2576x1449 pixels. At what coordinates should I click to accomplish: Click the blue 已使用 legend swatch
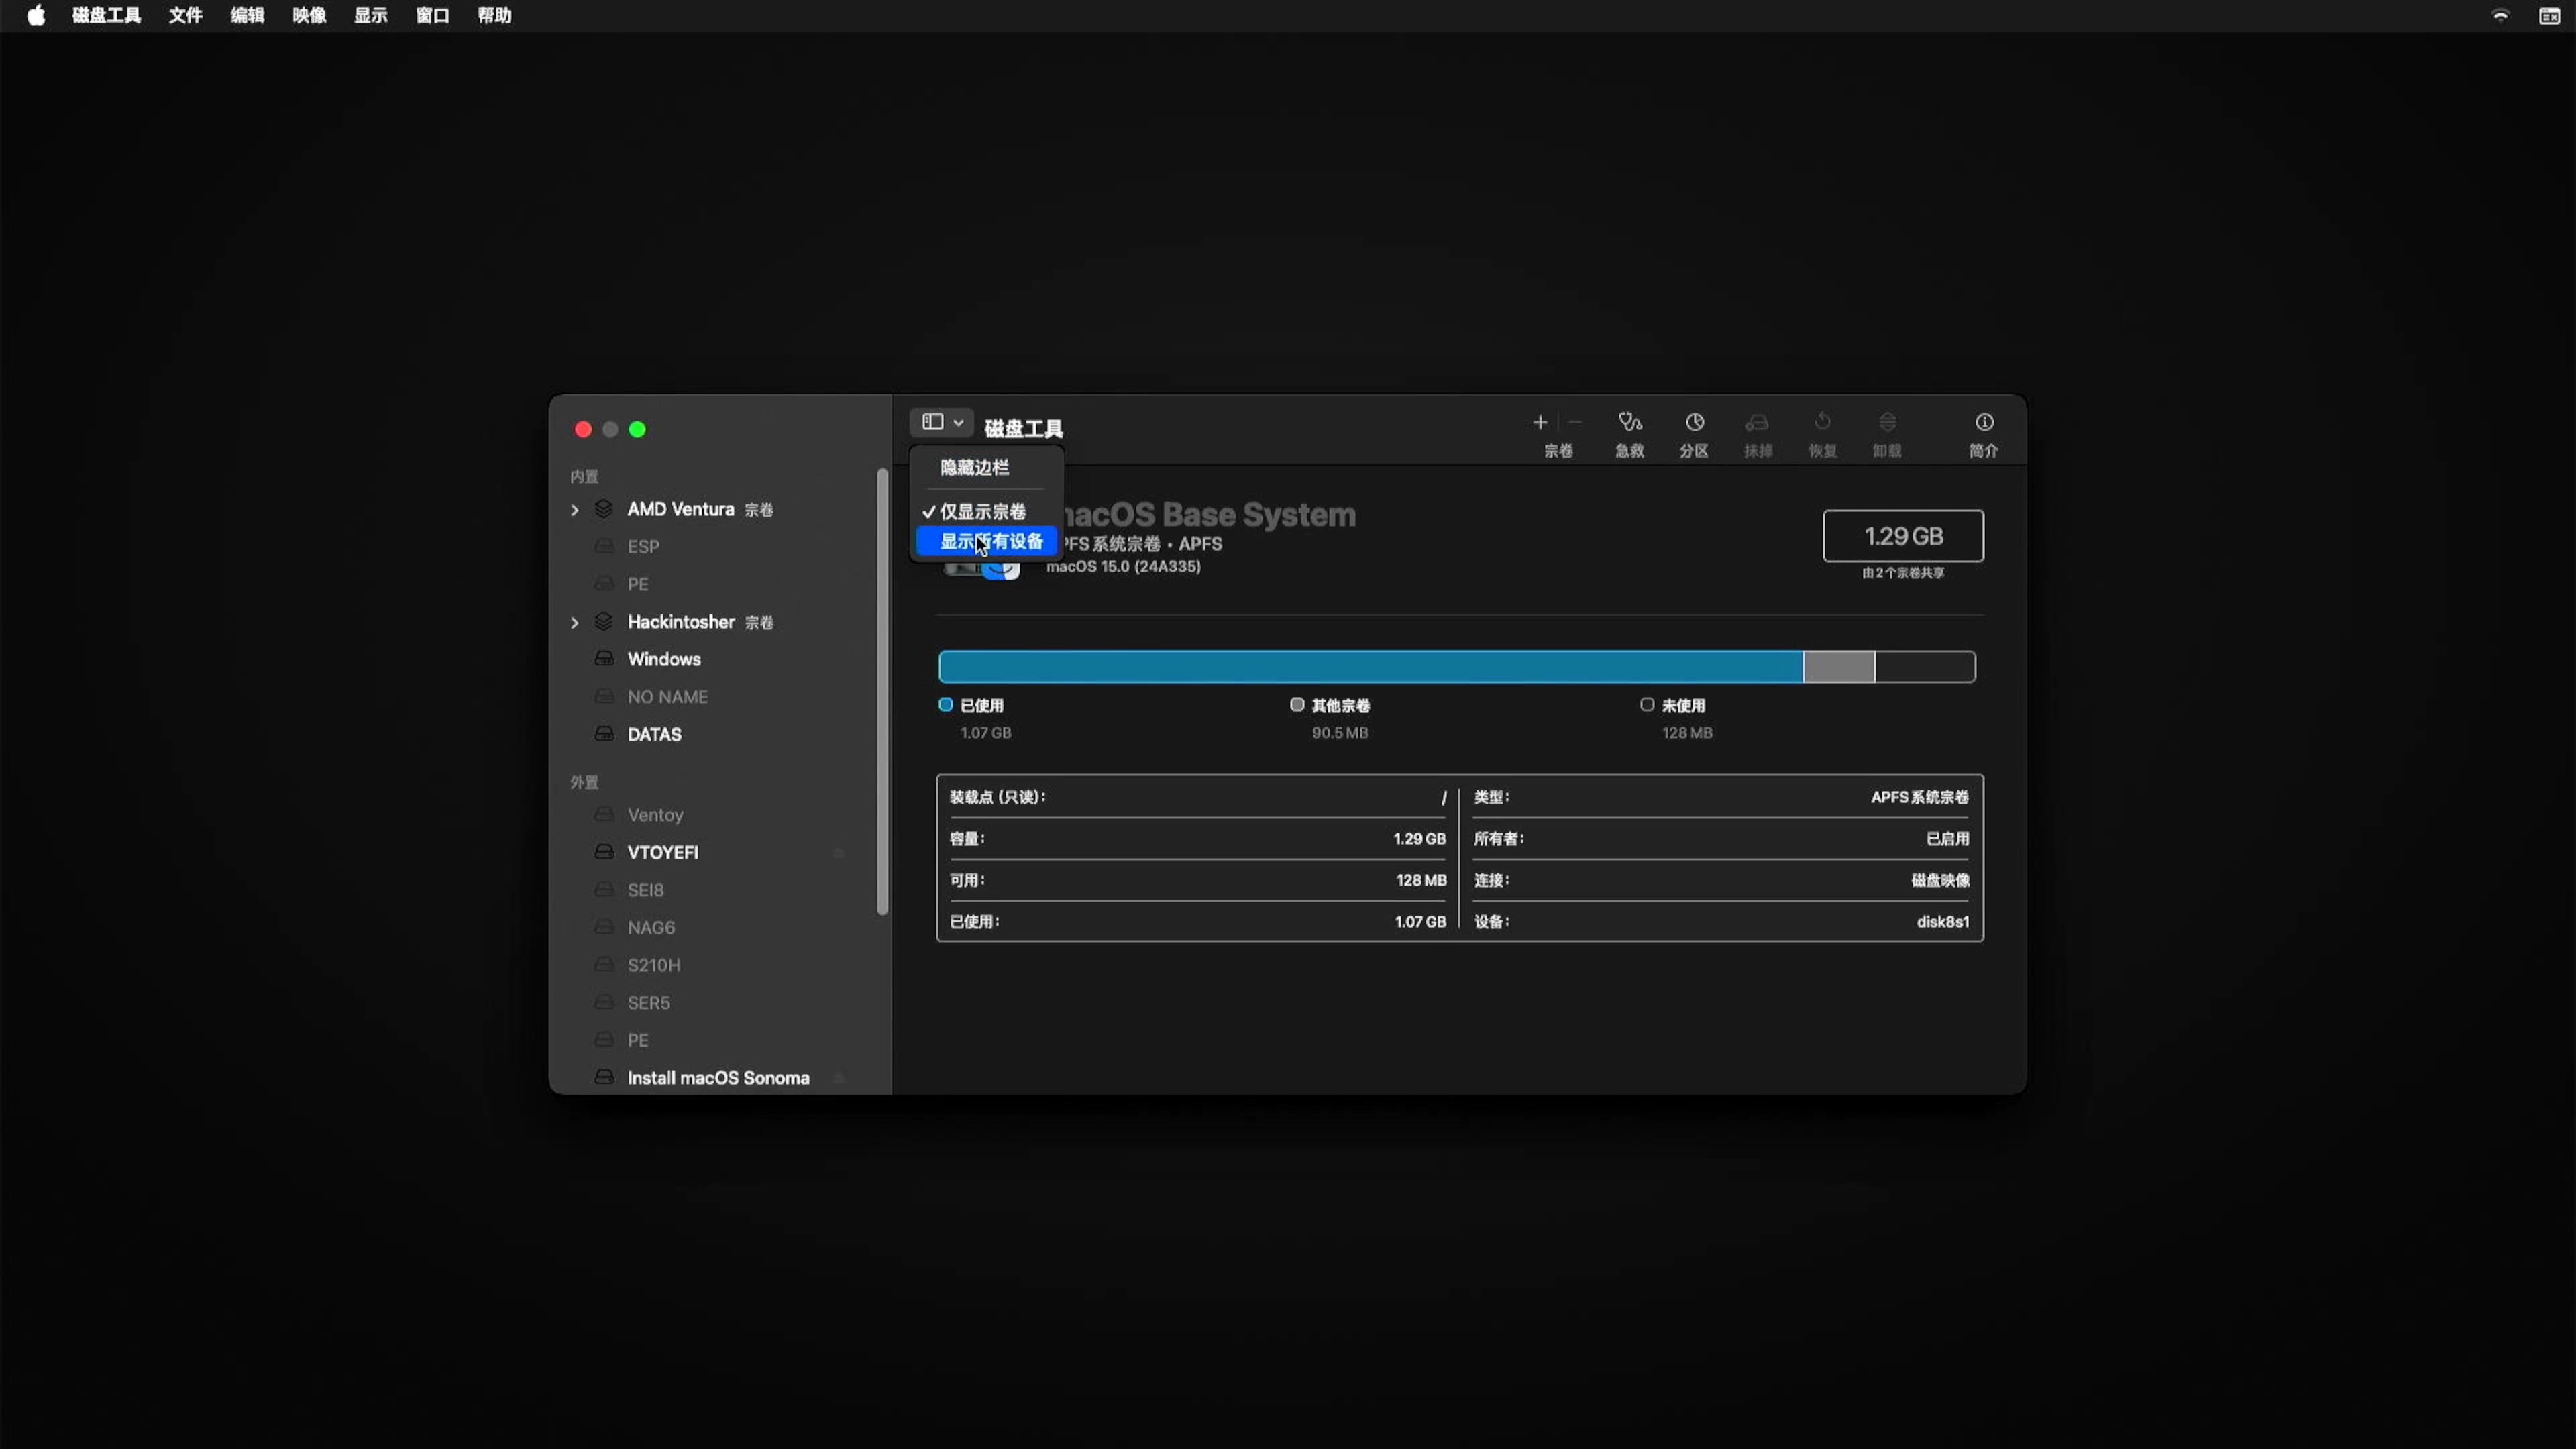click(945, 704)
